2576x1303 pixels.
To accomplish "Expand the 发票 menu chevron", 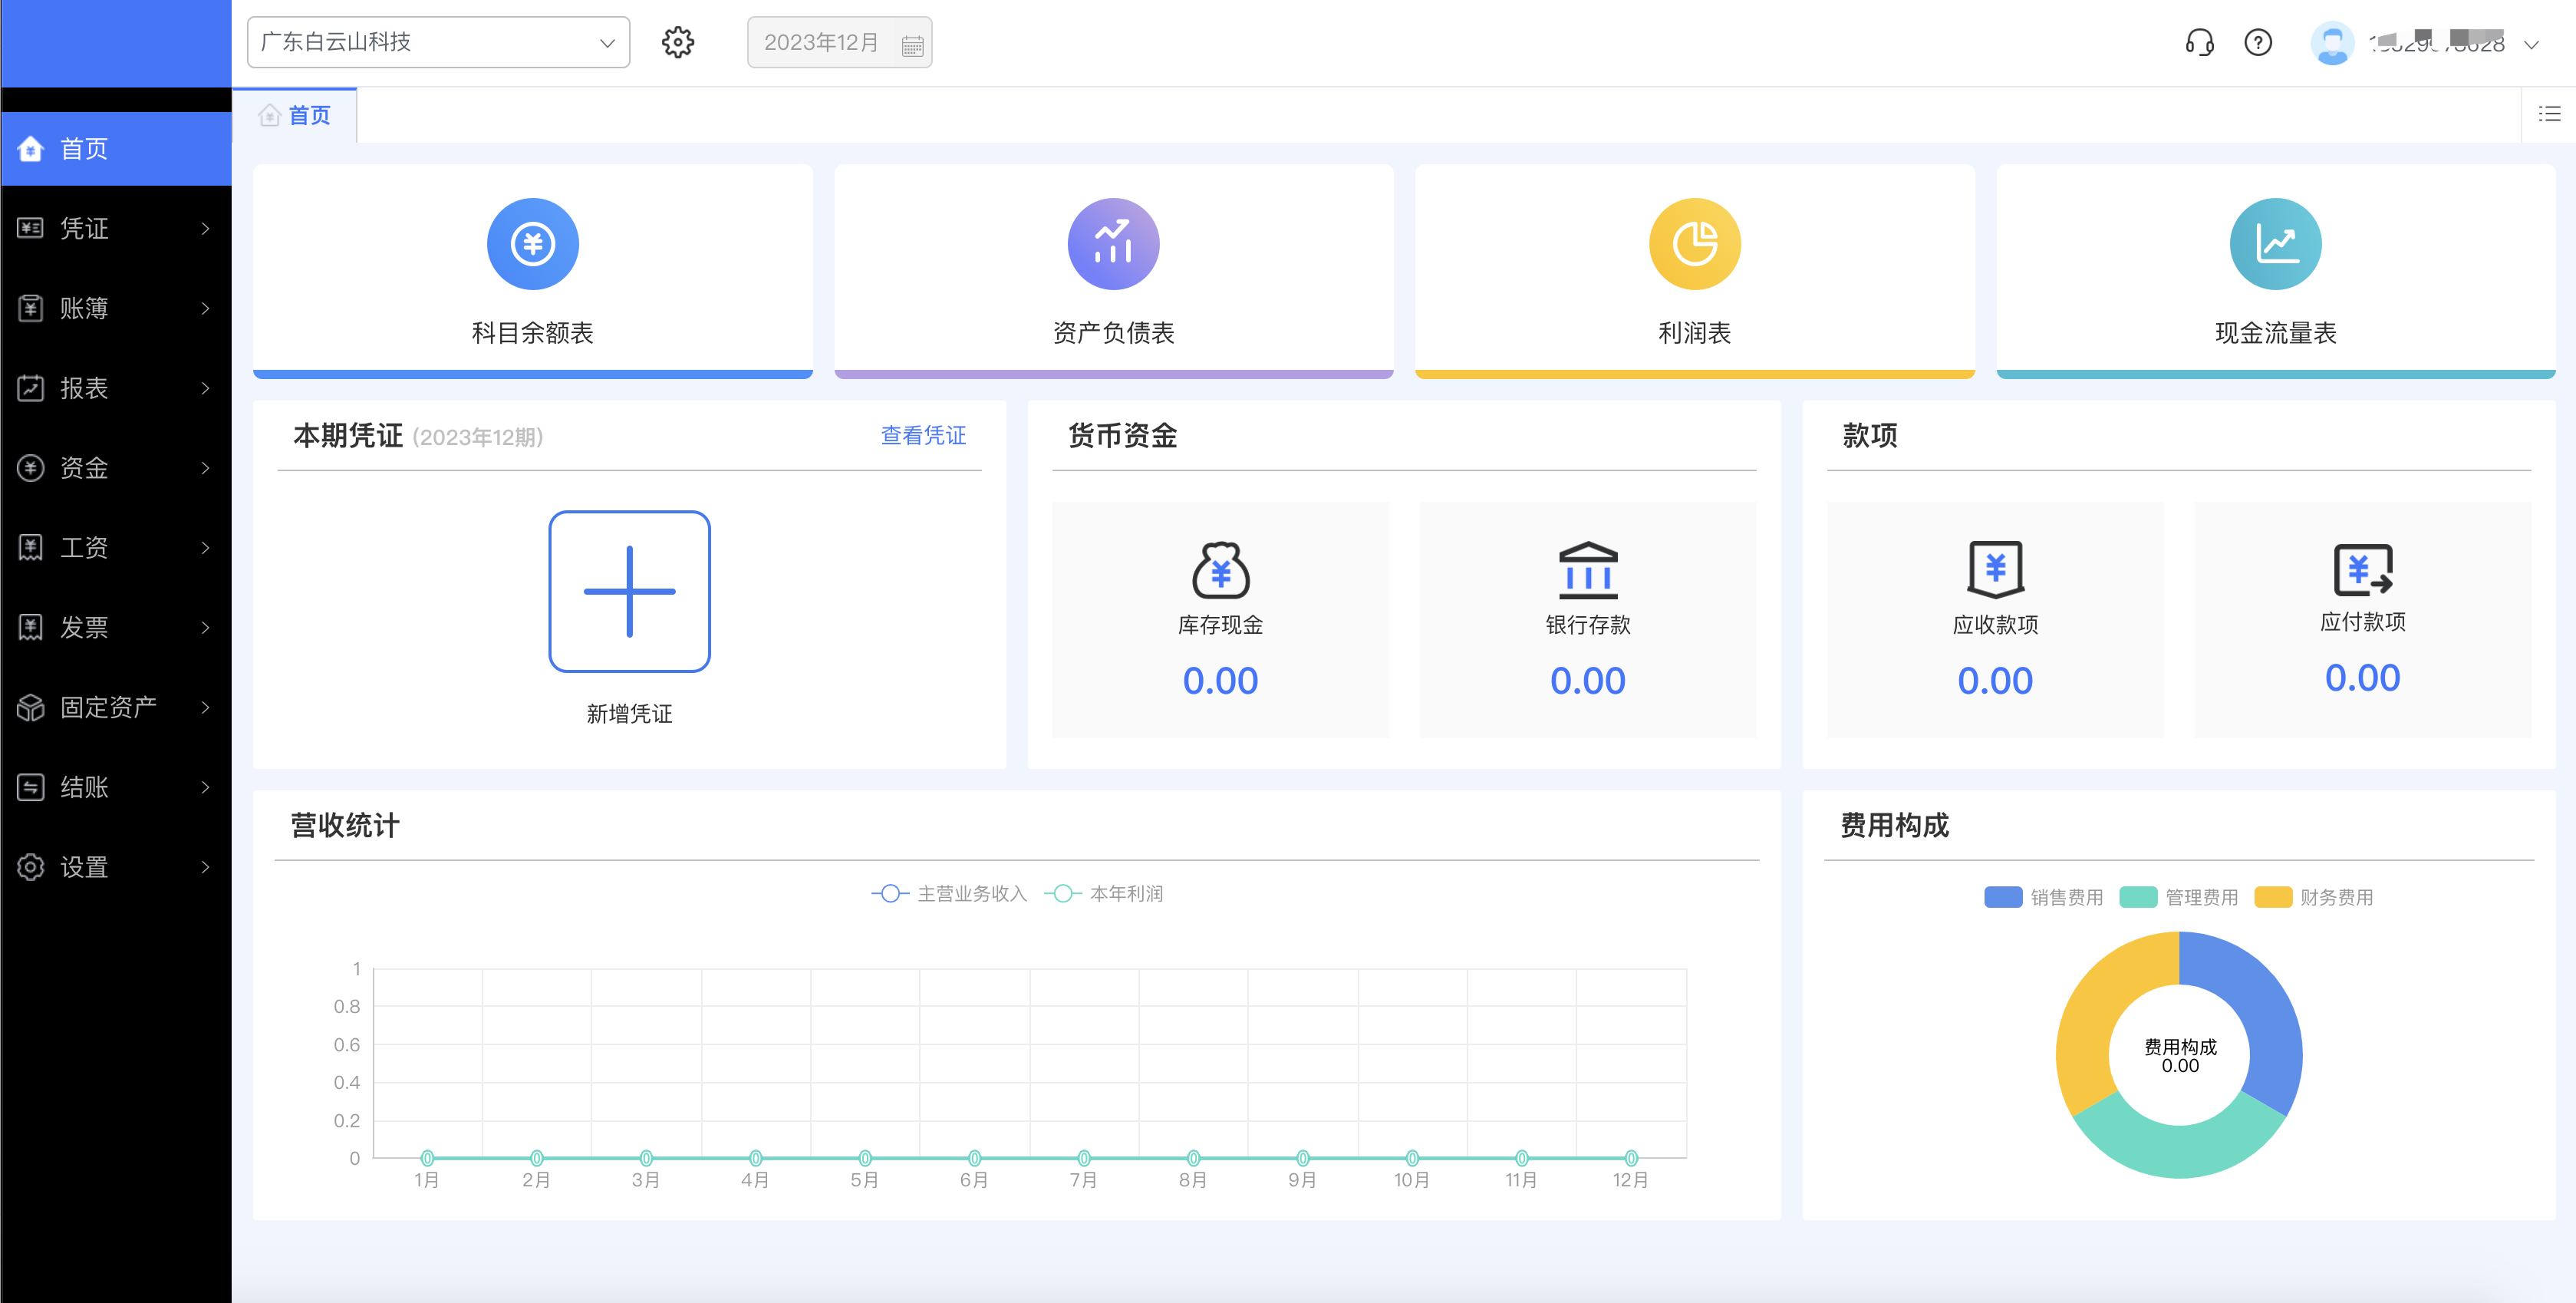I will (x=205, y=627).
